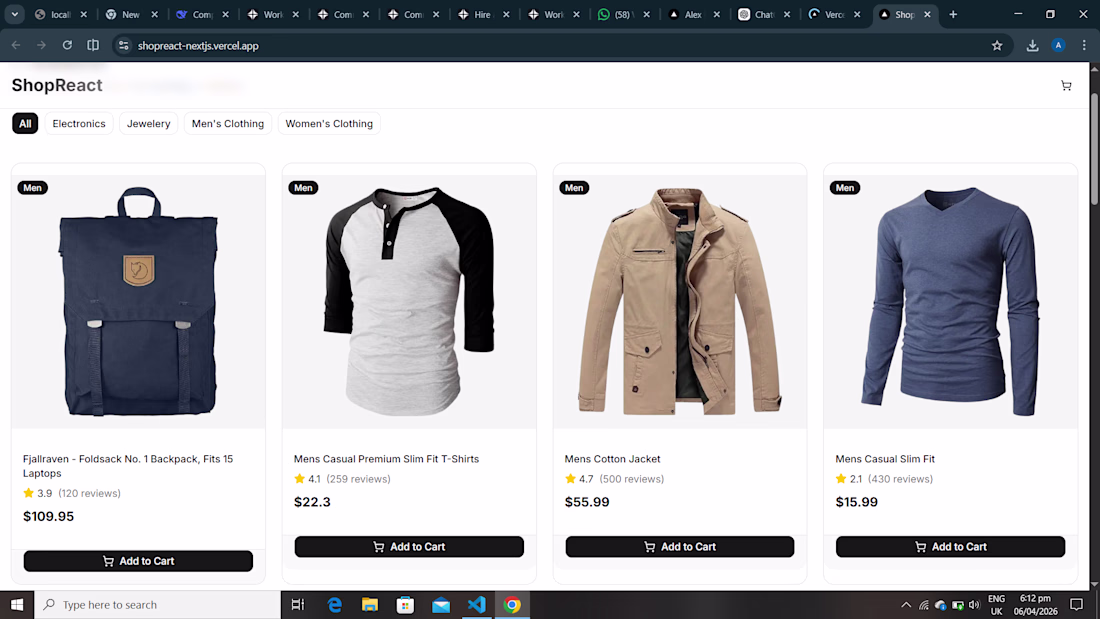Filter products by Women's Clothing

(x=329, y=124)
